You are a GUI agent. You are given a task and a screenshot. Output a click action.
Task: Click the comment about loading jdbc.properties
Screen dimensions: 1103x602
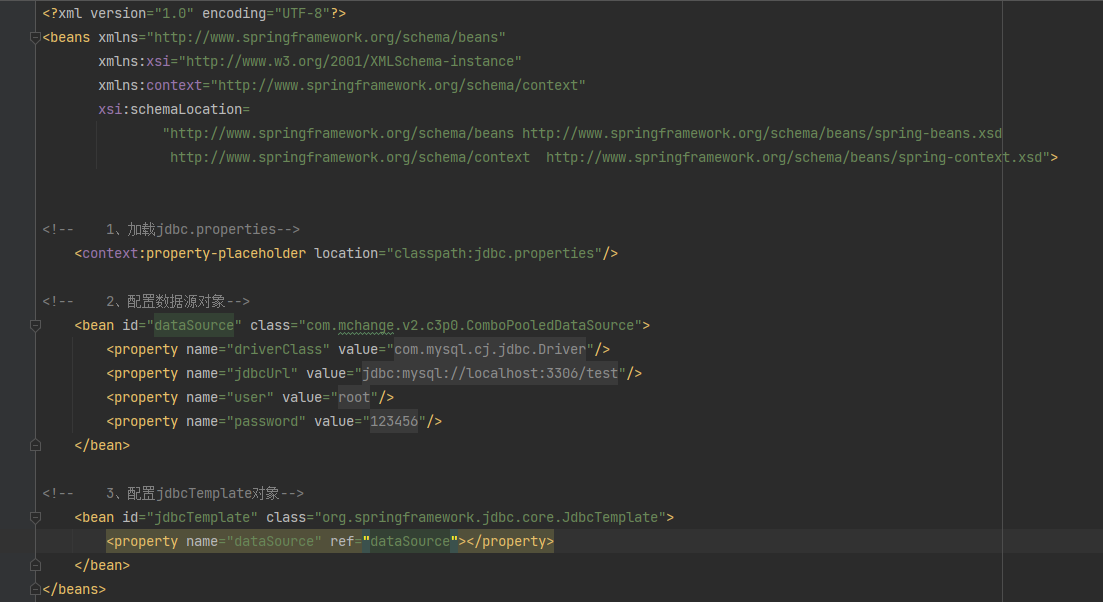171,229
